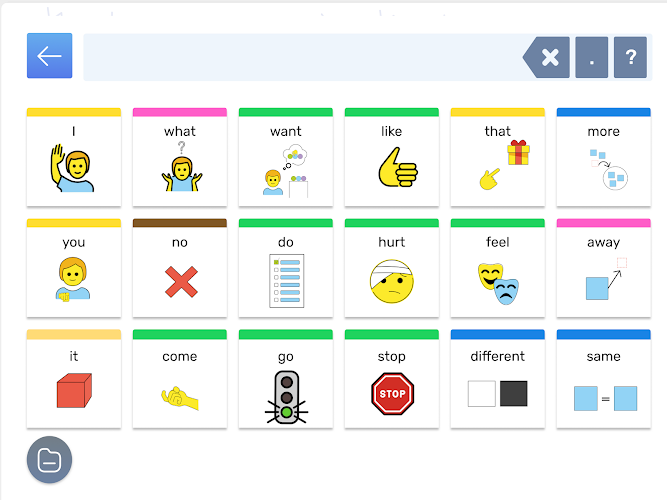This screenshot has width=667, height=500.
Task: Open the round folder button below the grid
Action: click(49, 460)
